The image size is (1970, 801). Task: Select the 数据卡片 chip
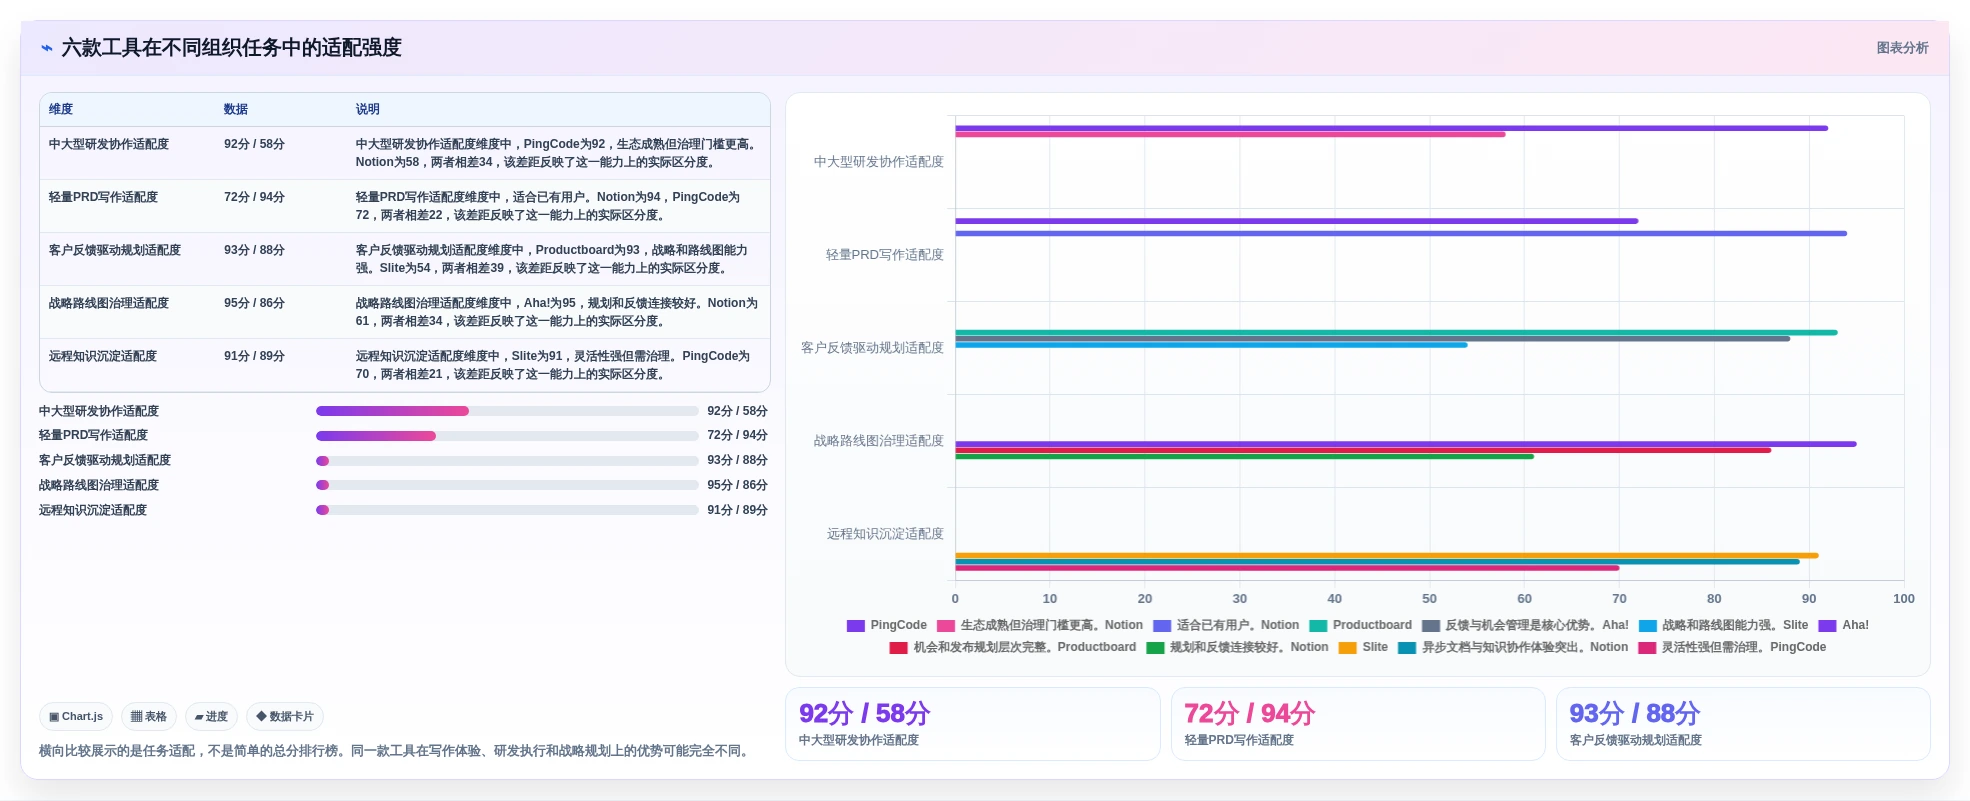click(285, 716)
